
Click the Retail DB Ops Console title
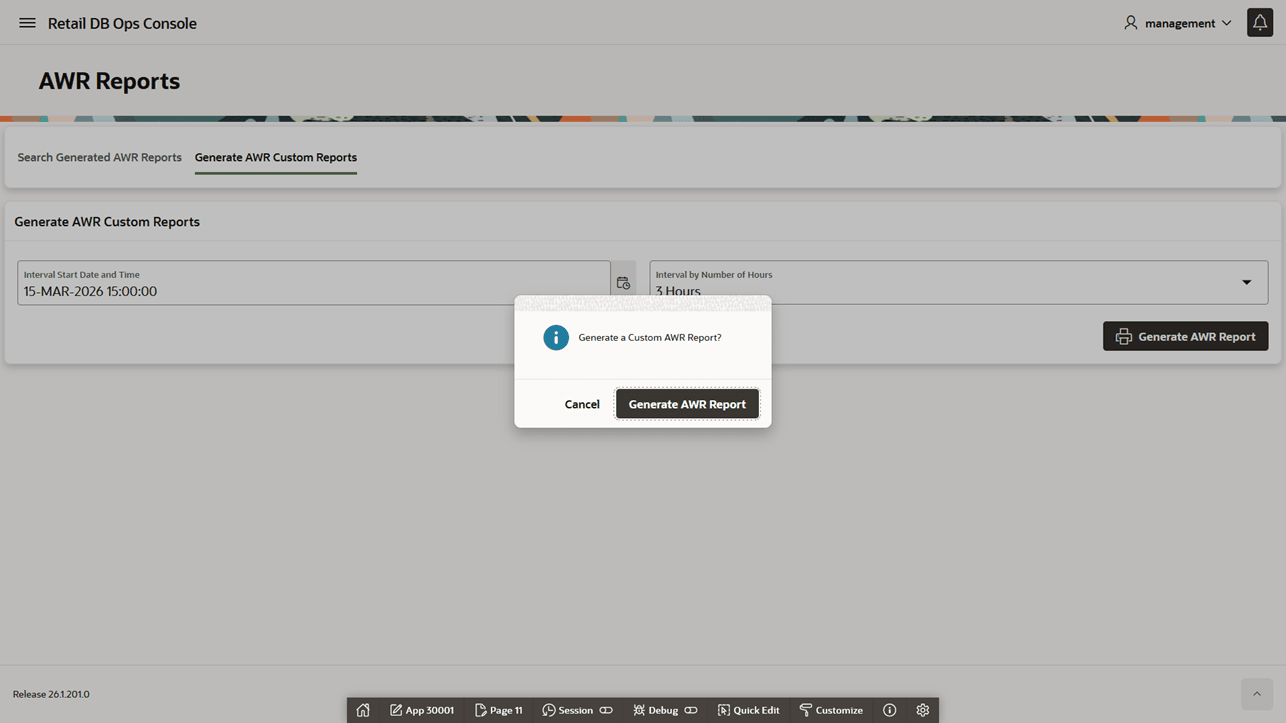pyautogui.click(x=122, y=23)
